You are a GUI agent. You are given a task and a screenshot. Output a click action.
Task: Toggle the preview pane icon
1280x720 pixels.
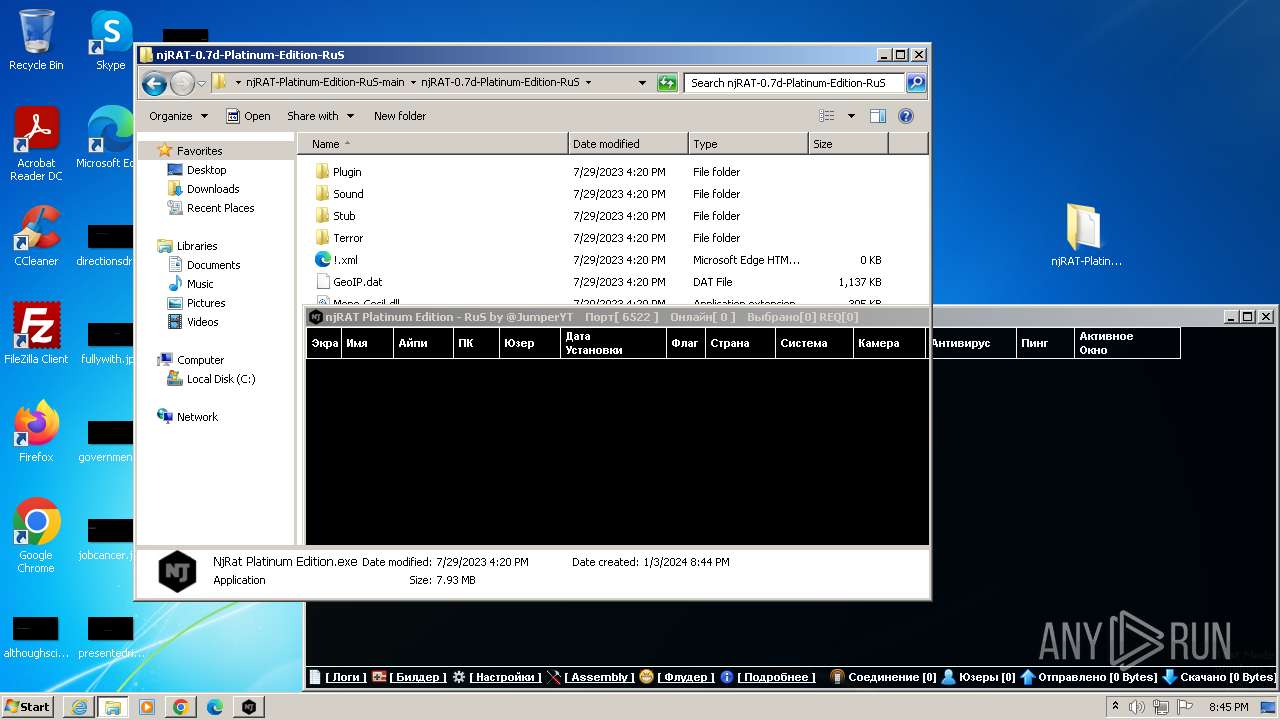(878, 116)
